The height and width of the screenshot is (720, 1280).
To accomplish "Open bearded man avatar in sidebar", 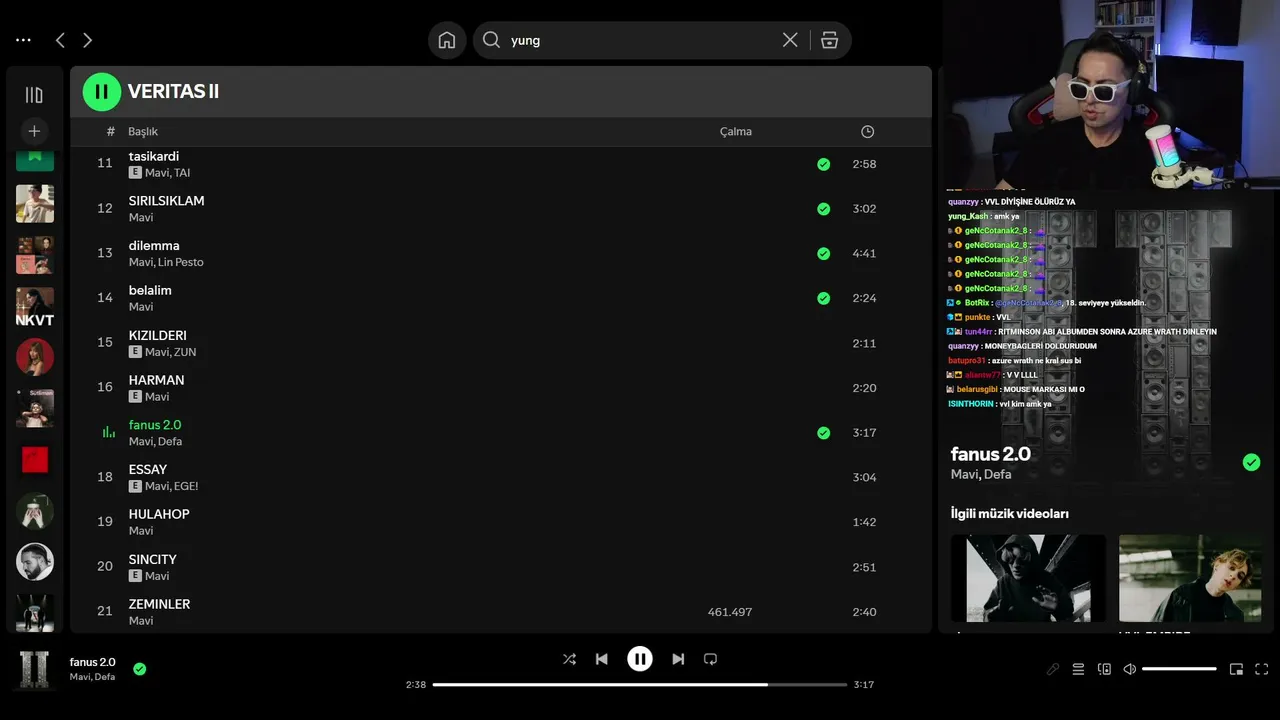I will tap(35, 562).
